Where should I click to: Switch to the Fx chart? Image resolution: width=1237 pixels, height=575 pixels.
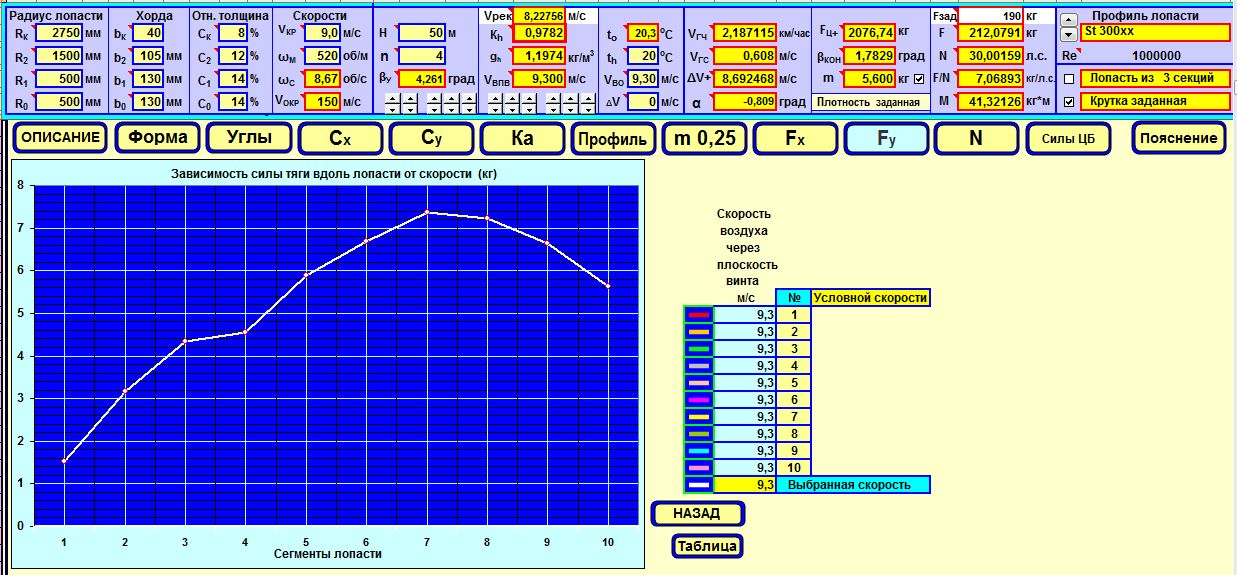(795, 138)
